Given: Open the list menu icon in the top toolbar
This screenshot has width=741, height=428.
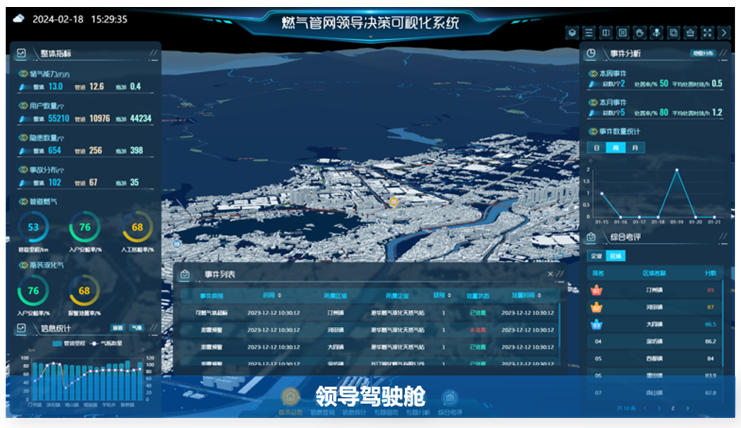Looking at the screenshot, I should [589, 32].
